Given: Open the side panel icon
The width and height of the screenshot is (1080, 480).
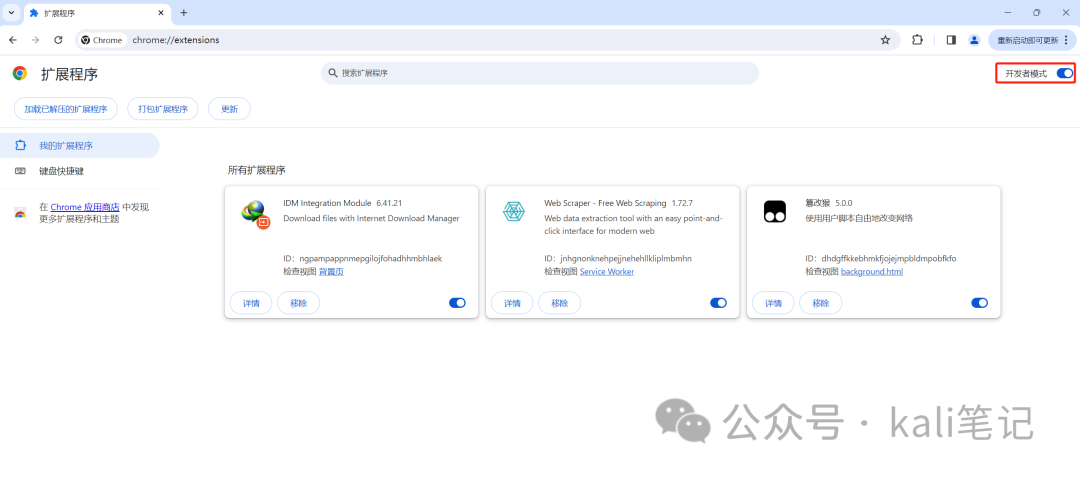Looking at the screenshot, I should (951, 40).
